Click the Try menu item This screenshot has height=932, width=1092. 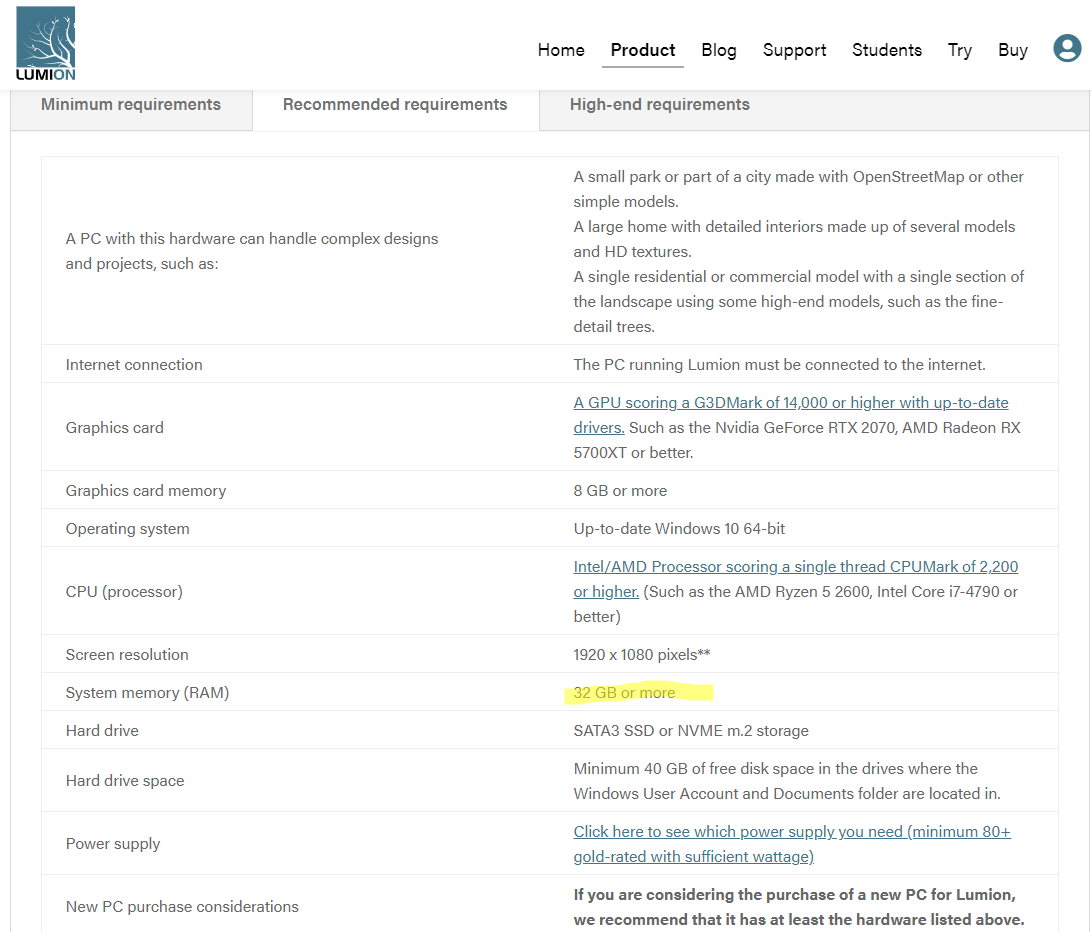(960, 50)
